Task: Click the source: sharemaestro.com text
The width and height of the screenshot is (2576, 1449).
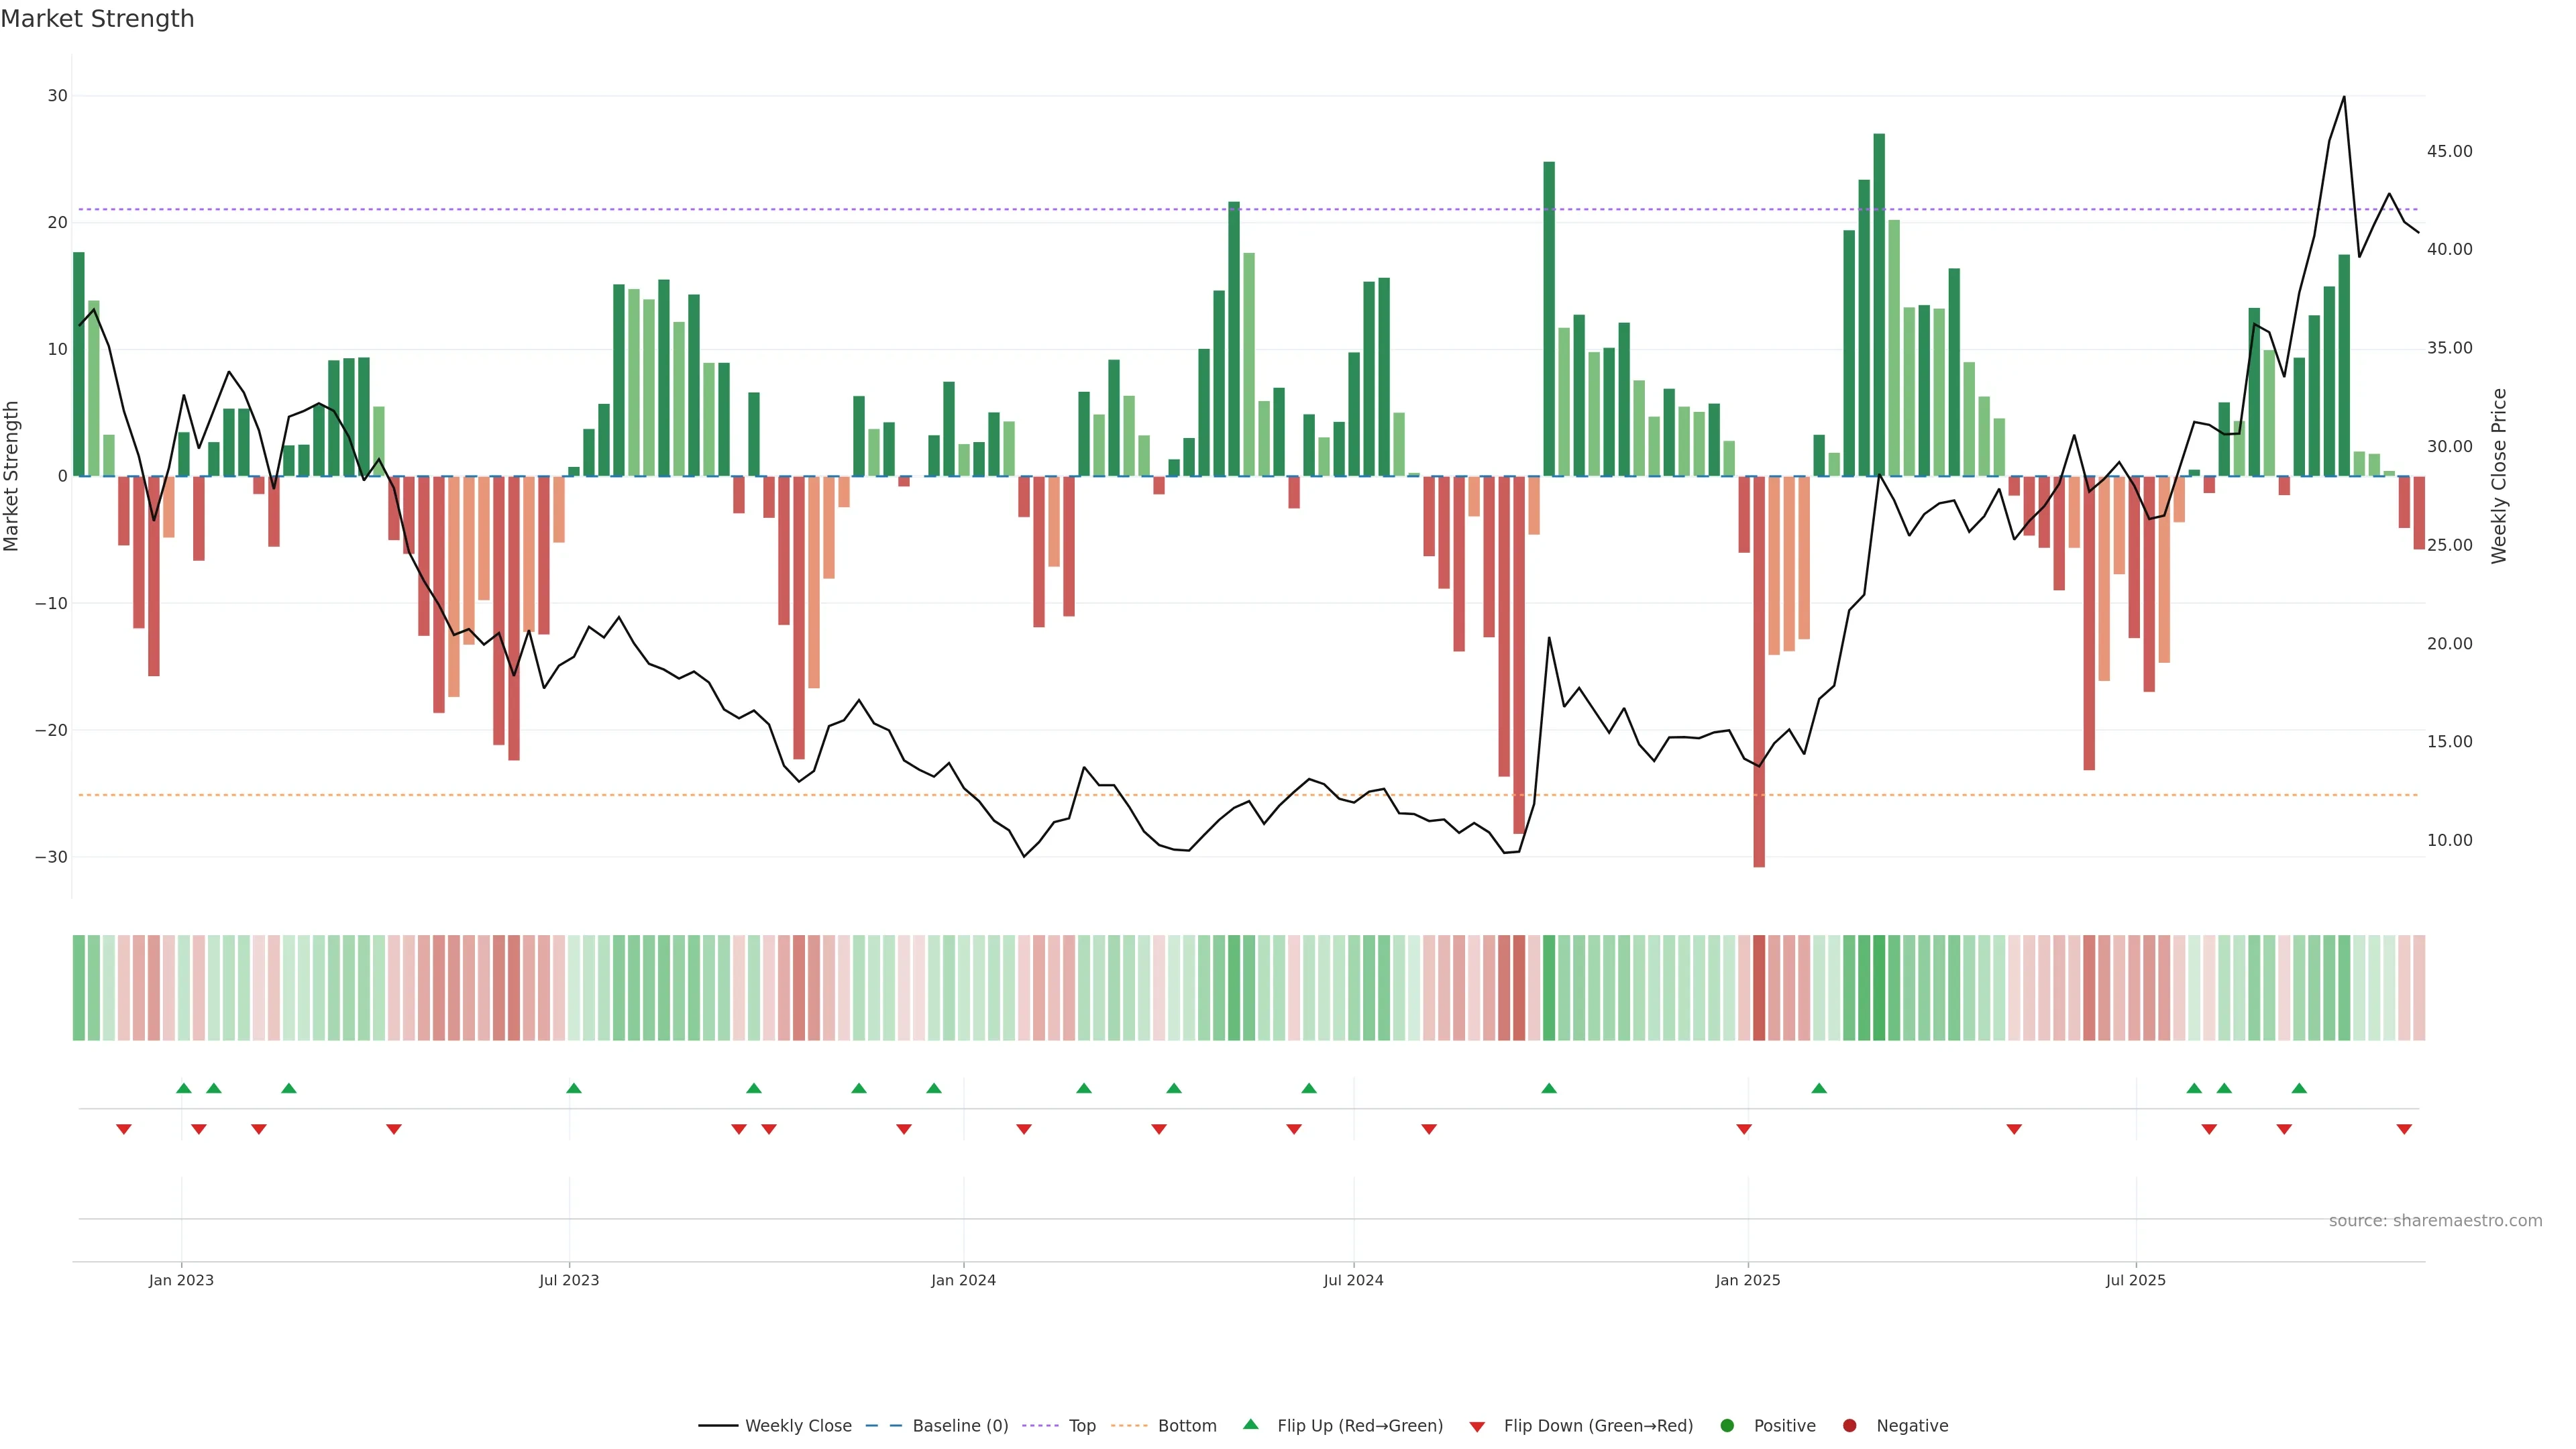Action: [2435, 1221]
